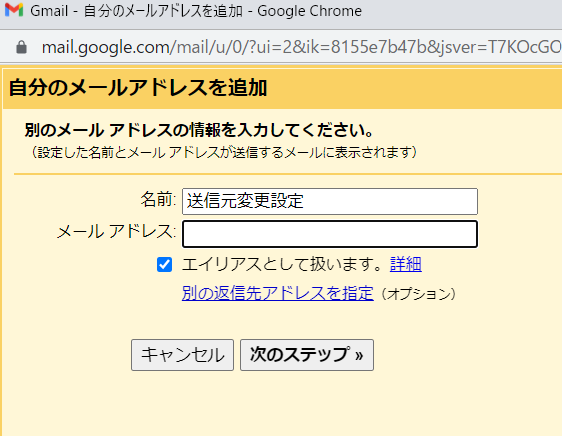Screen dimensions: 562x436
Task: Click the parenthetical description under the heading
Action: tap(222, 152)
